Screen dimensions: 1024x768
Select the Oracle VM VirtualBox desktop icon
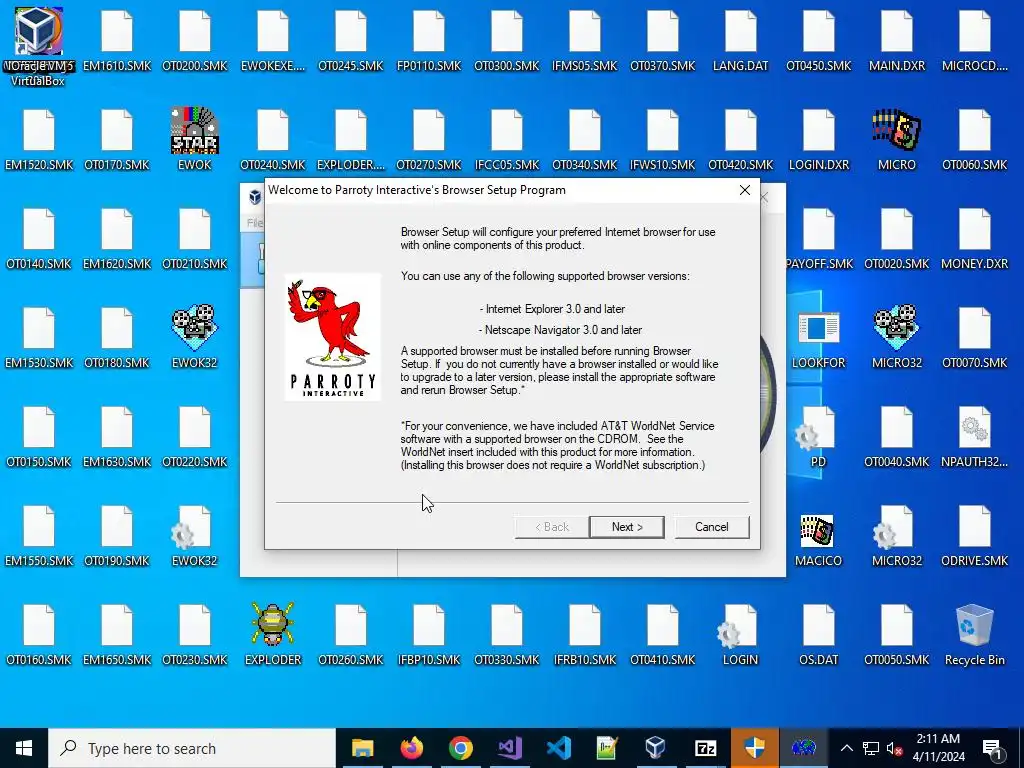(x=39, y=47)
